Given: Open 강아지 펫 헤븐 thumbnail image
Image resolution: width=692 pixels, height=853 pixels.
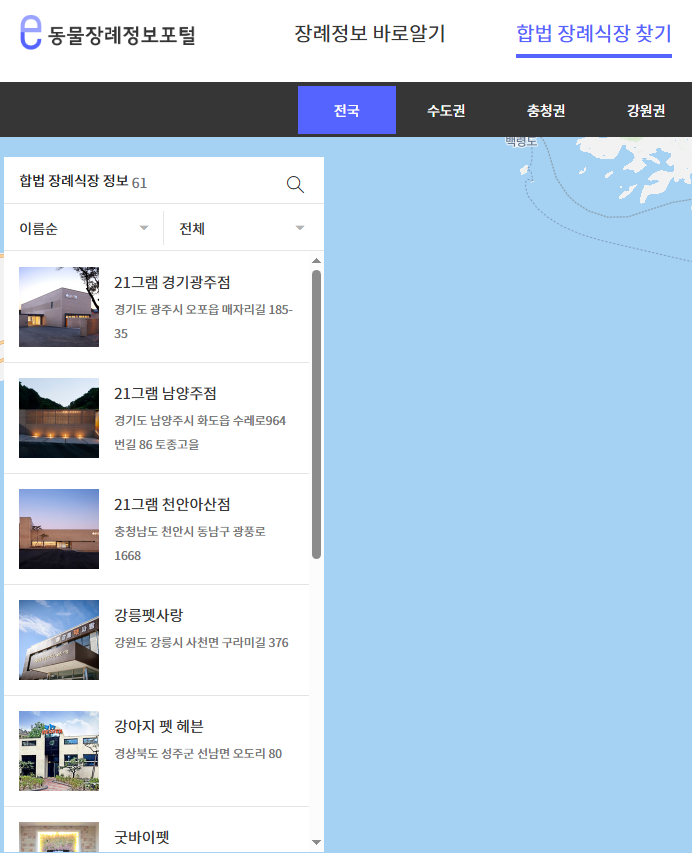Looking at the screenshot, I should coord(59,751).
